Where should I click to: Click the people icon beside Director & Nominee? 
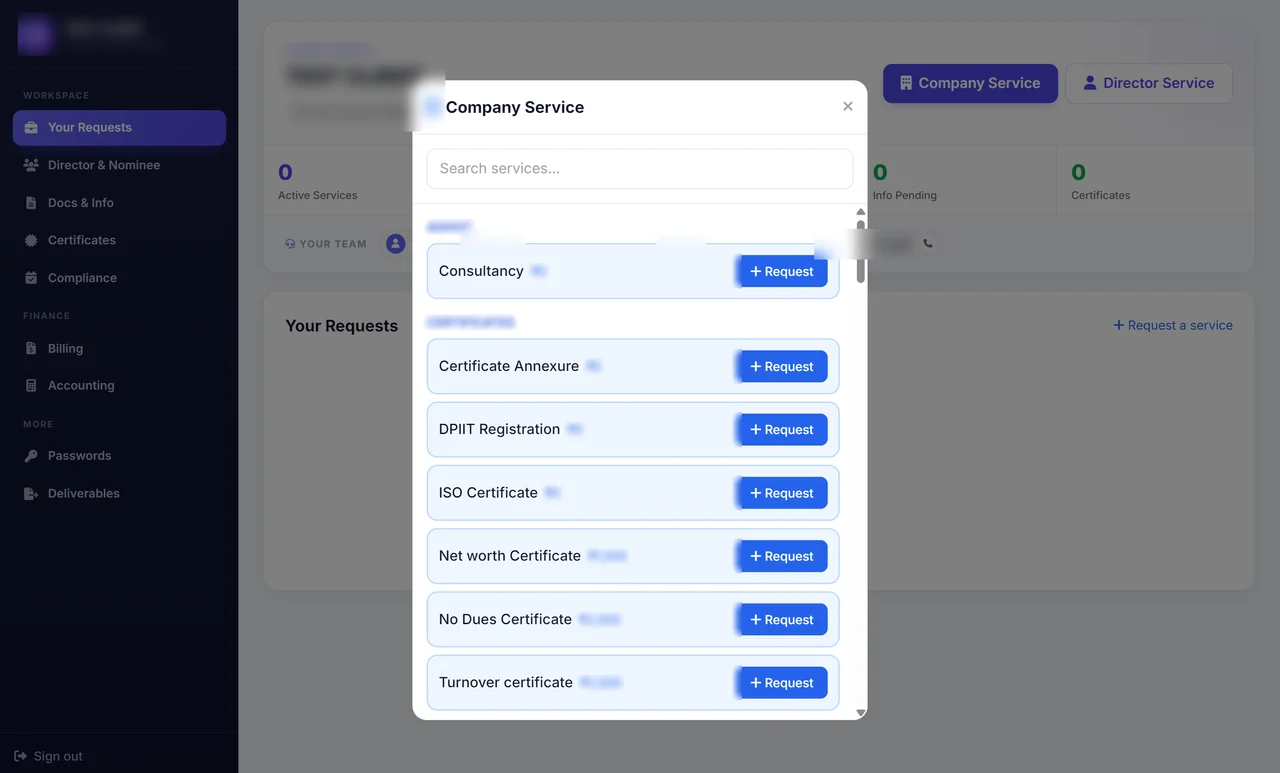(31, 165)
